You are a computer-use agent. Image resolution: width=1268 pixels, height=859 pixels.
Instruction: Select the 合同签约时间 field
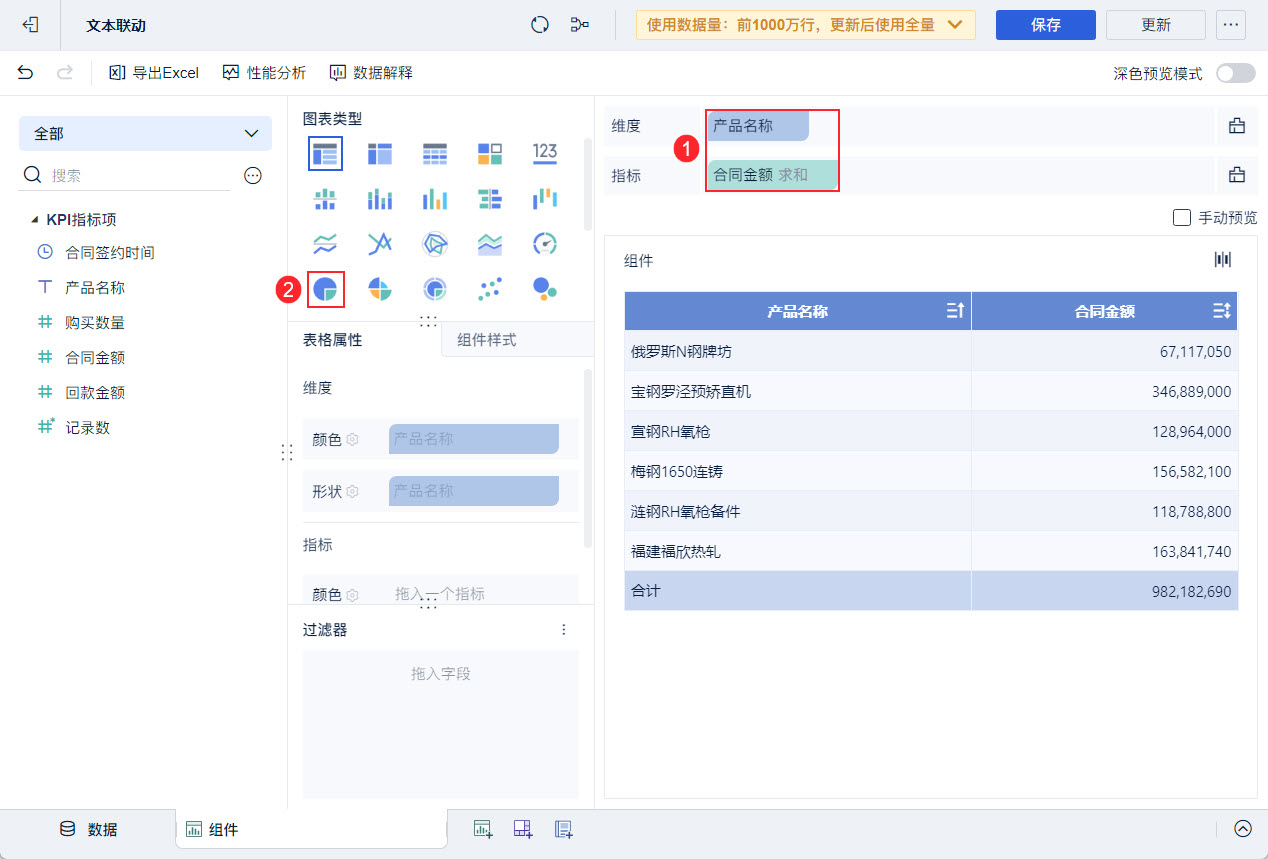[x=110, y=253]
